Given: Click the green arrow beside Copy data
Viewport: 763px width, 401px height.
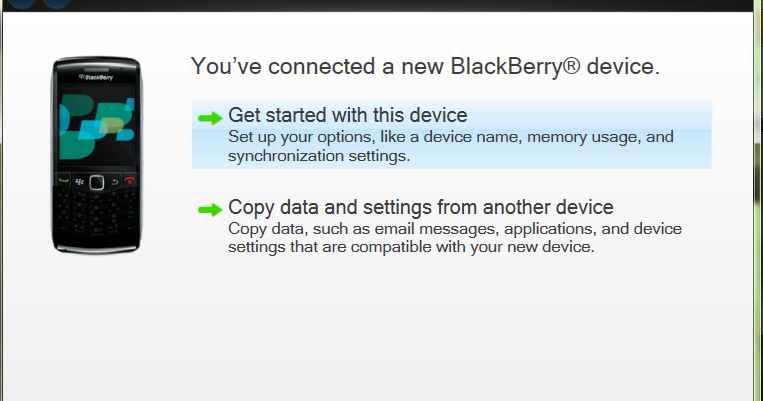Looking at the screenshot, I should pos(210,209).
